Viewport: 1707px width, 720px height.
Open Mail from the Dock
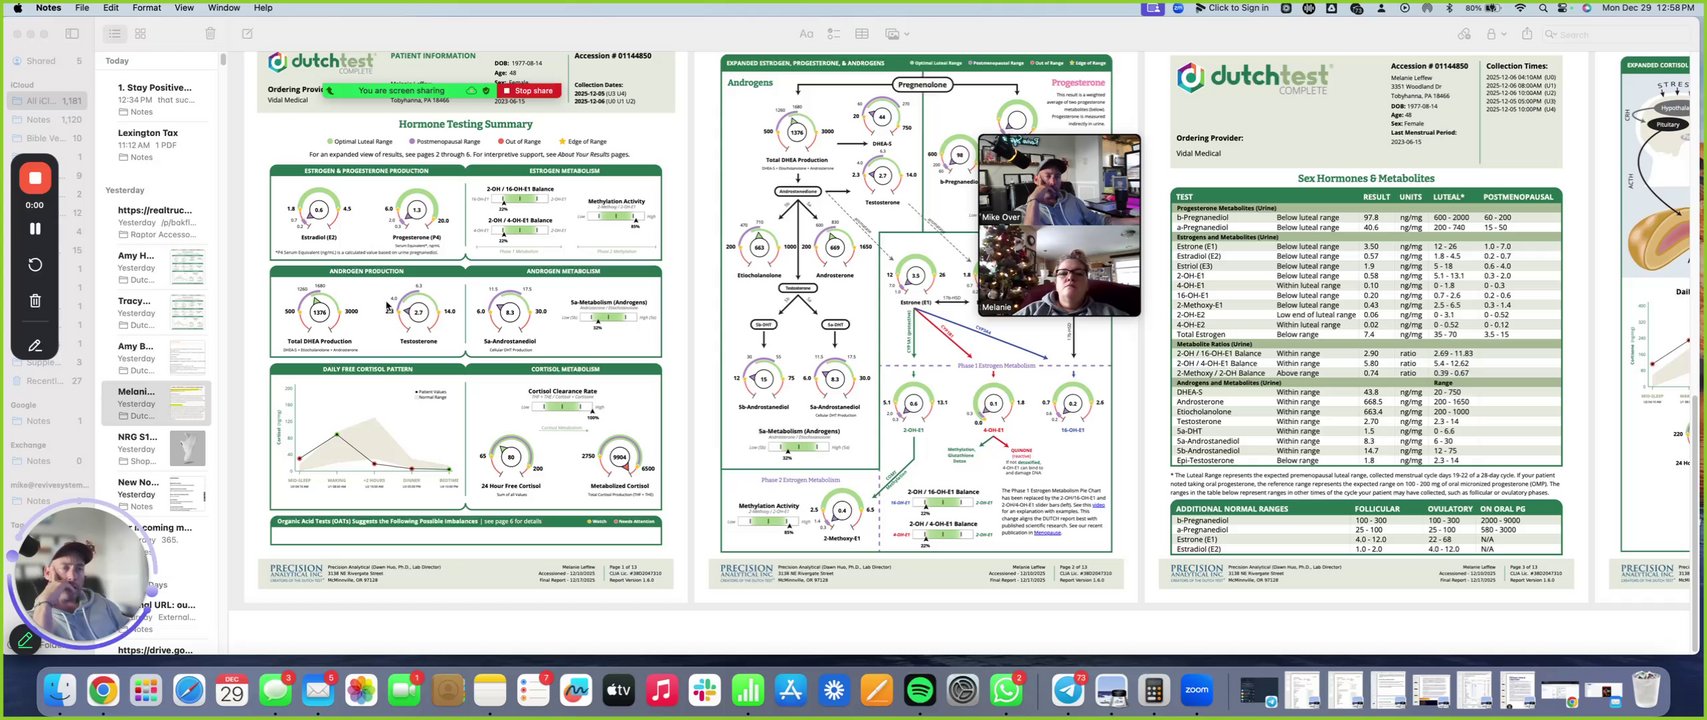tap(318, 690)
